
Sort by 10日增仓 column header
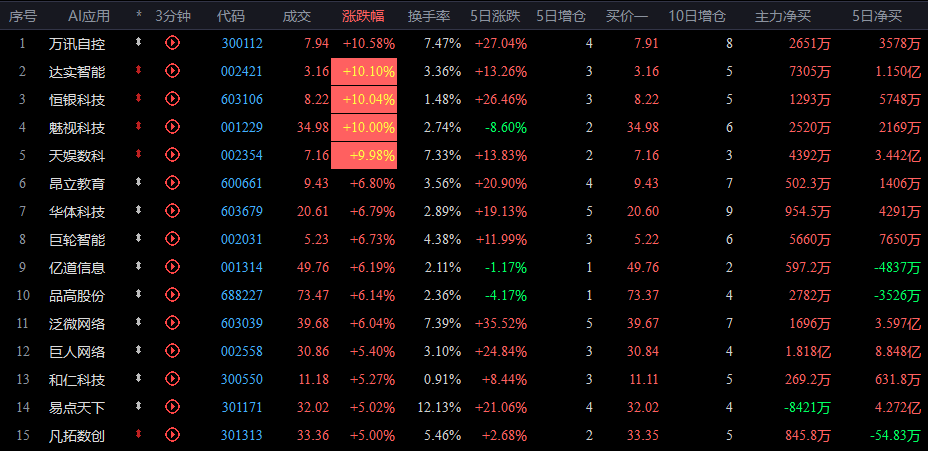tap(697, 16)
